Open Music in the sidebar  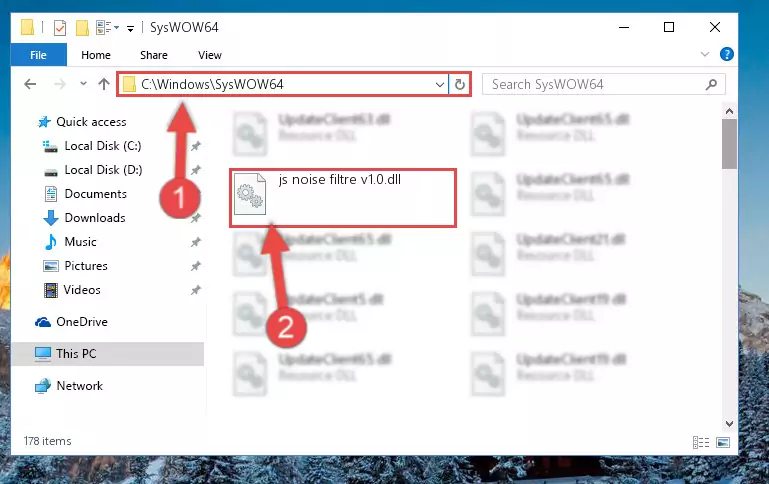(x=80, y=242)
